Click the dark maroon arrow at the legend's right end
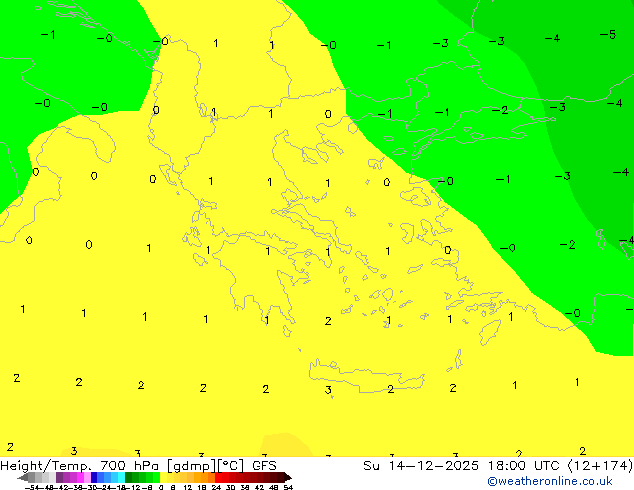The image size is (634, 490). 288,477
